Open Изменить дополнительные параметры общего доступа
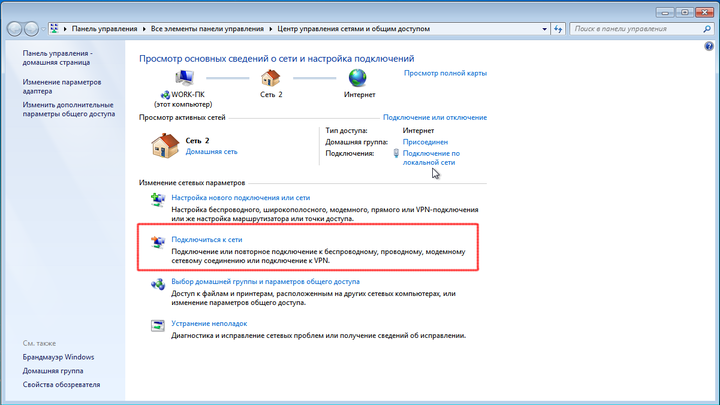 [x=69, y=109]
